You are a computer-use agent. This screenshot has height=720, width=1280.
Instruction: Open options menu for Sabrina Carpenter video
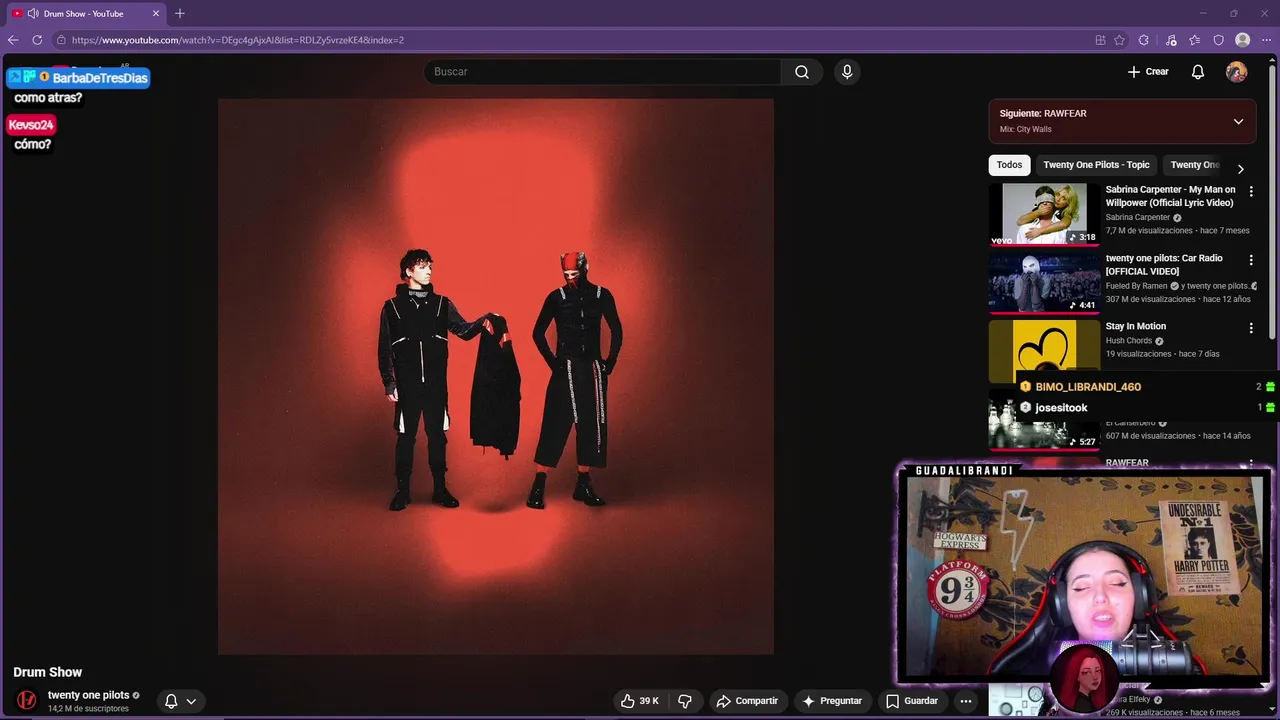coord(1251,191)
